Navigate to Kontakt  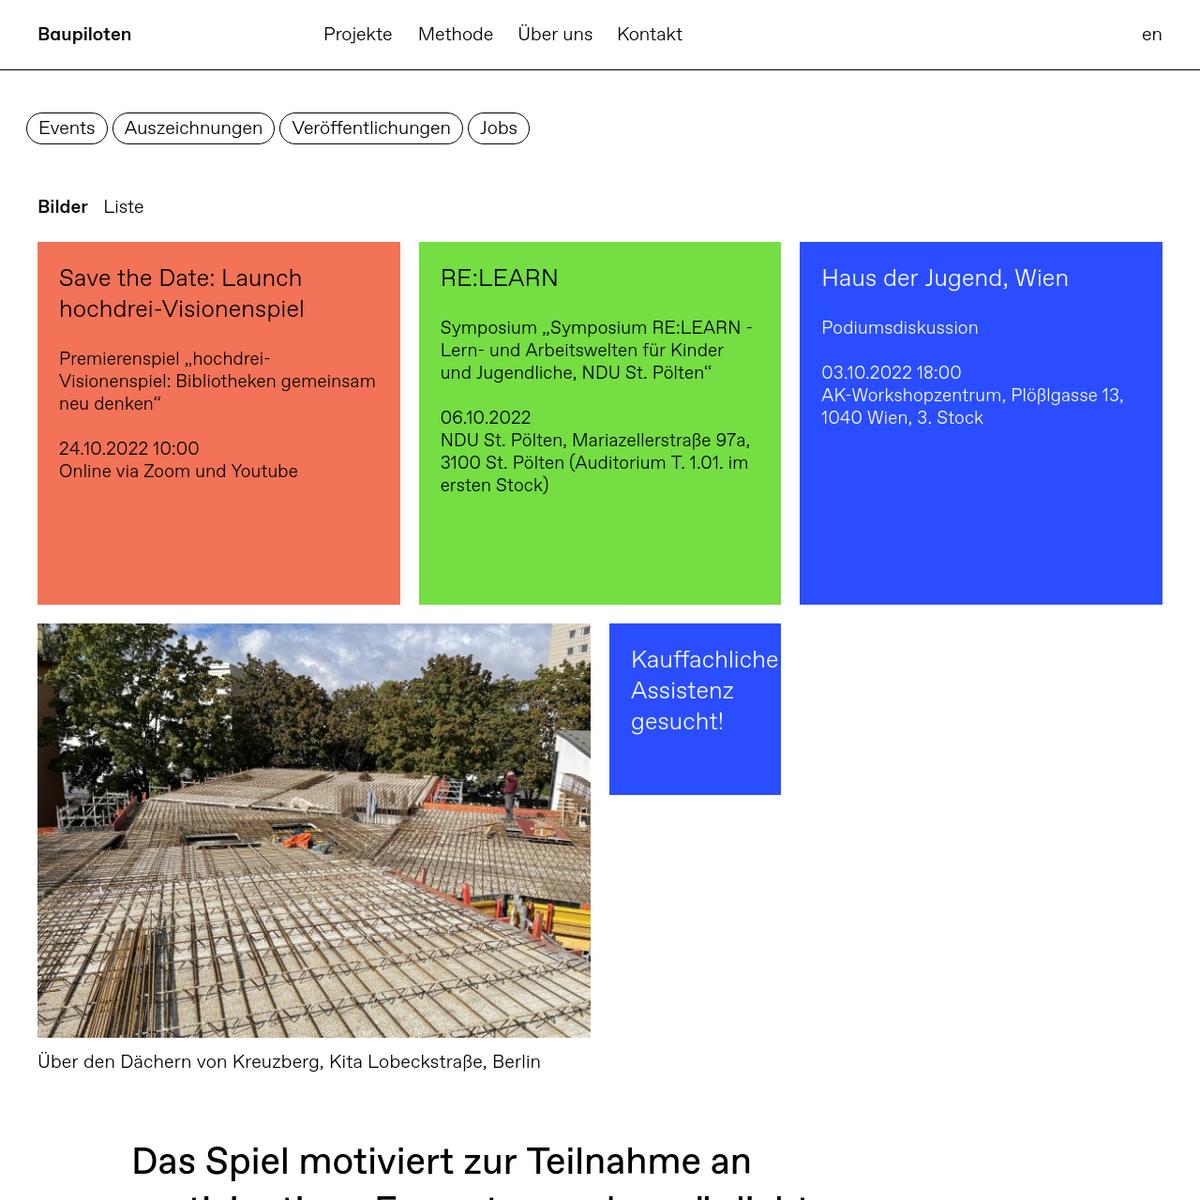pyautogui.click(x=649, y=34)
